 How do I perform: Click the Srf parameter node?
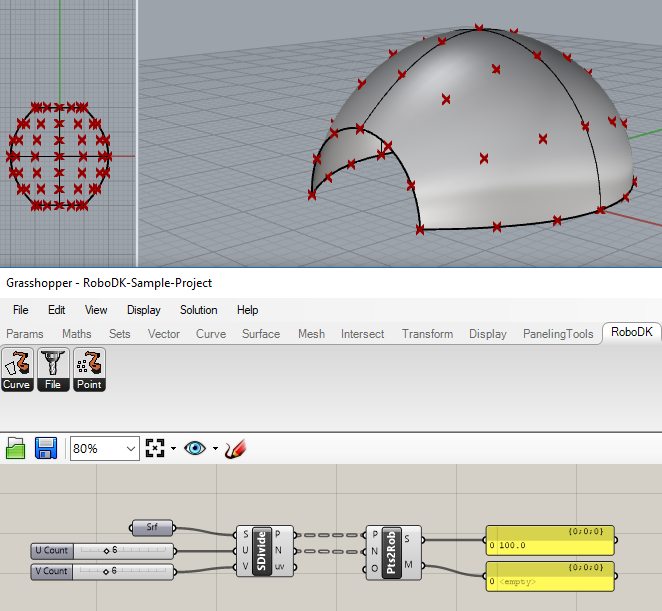[x=151, y=527]
